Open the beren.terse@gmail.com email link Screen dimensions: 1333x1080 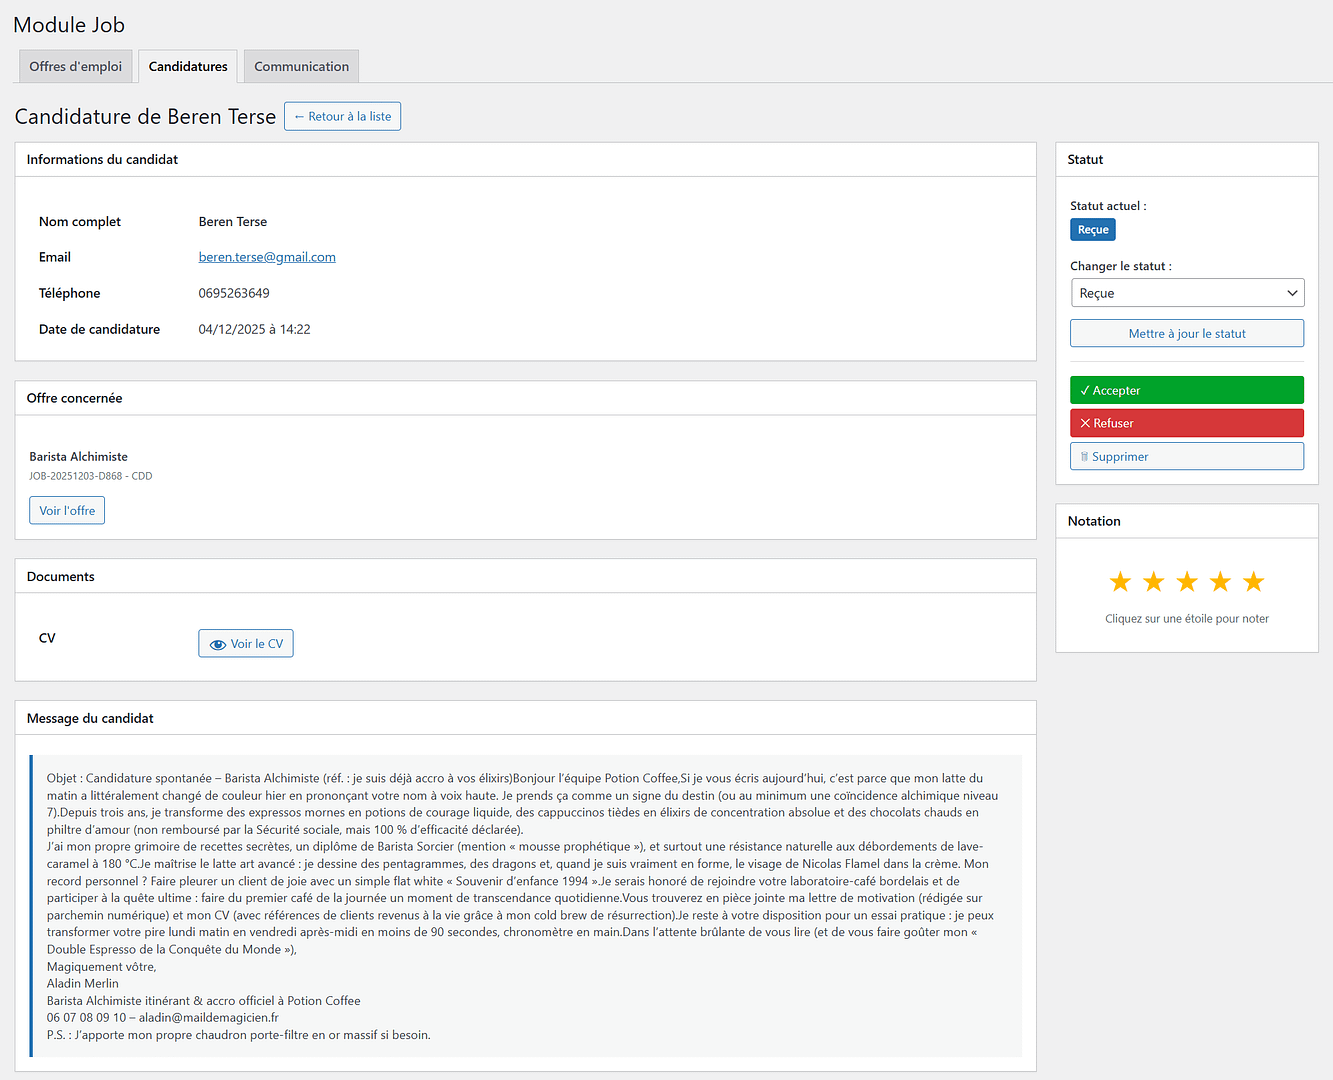(x=267, y=257)
